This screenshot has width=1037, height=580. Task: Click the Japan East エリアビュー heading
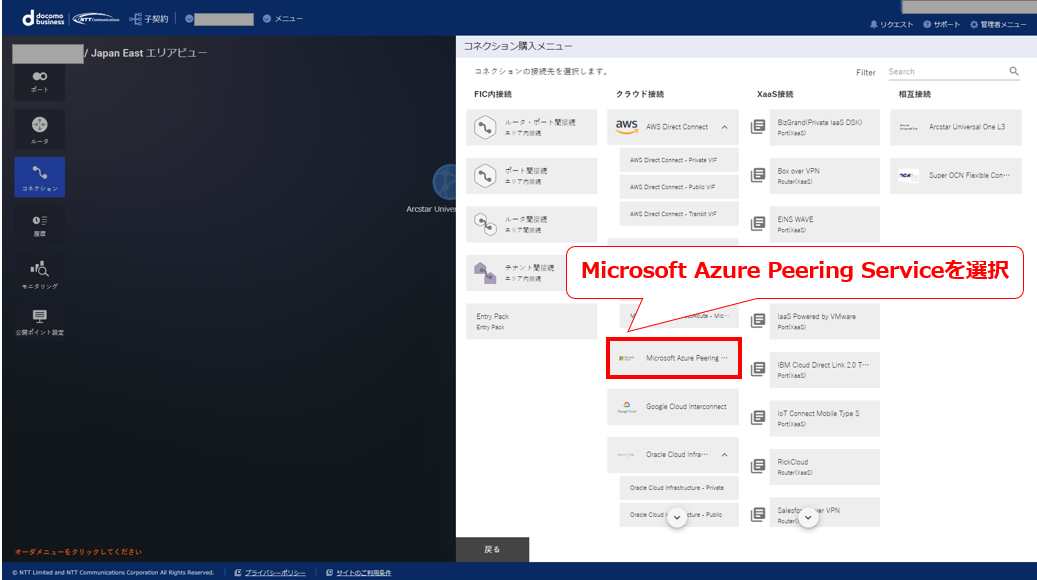pos(149,53)
